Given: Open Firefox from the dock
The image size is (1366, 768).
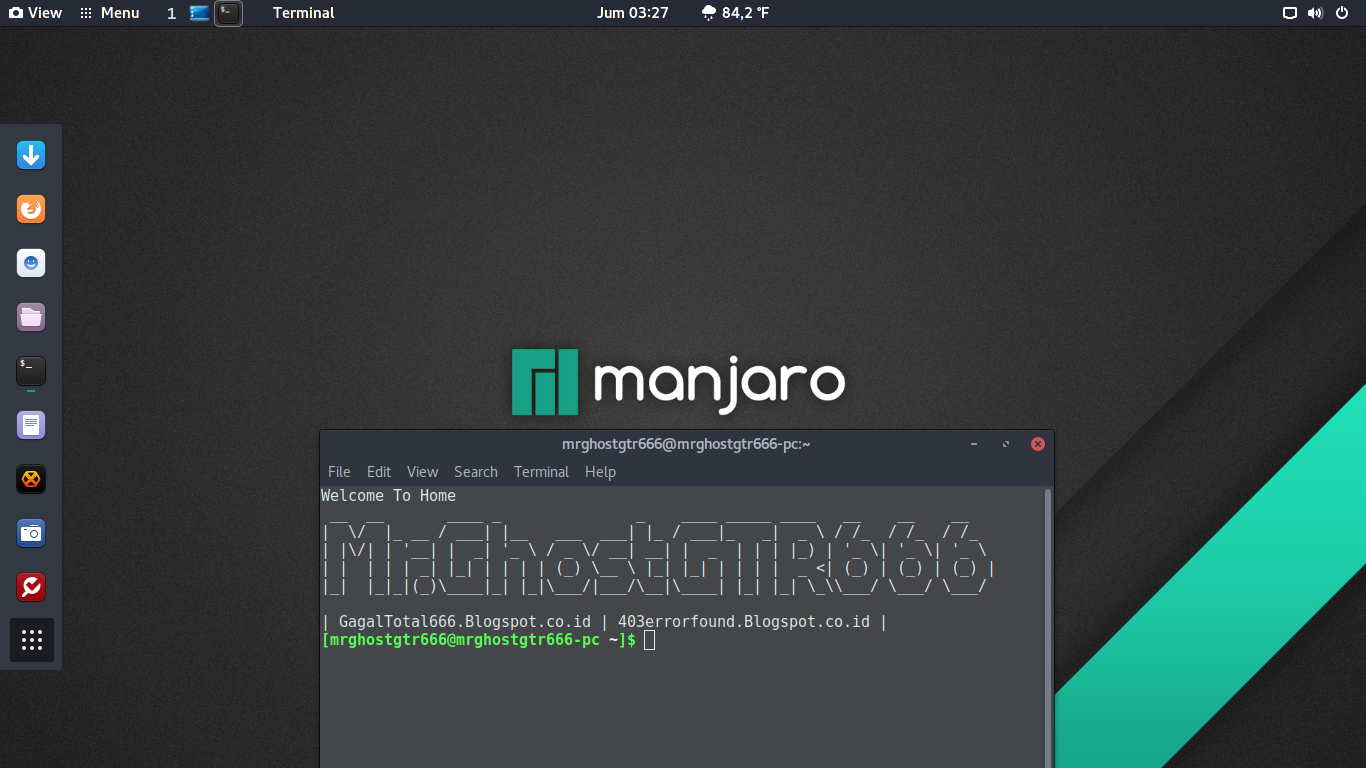Looking at the screenshot, I should 31,209.
